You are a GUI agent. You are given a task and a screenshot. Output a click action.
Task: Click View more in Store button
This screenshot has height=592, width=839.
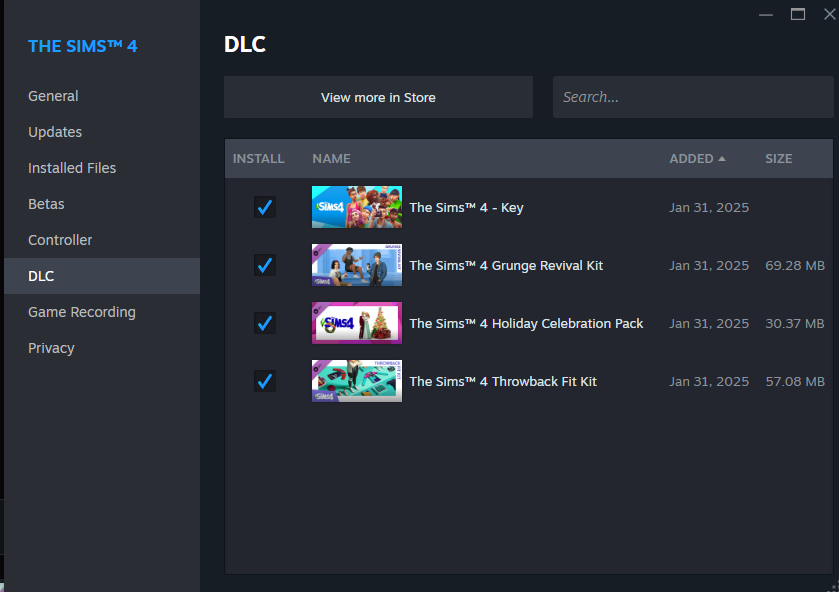coord(378,97)
